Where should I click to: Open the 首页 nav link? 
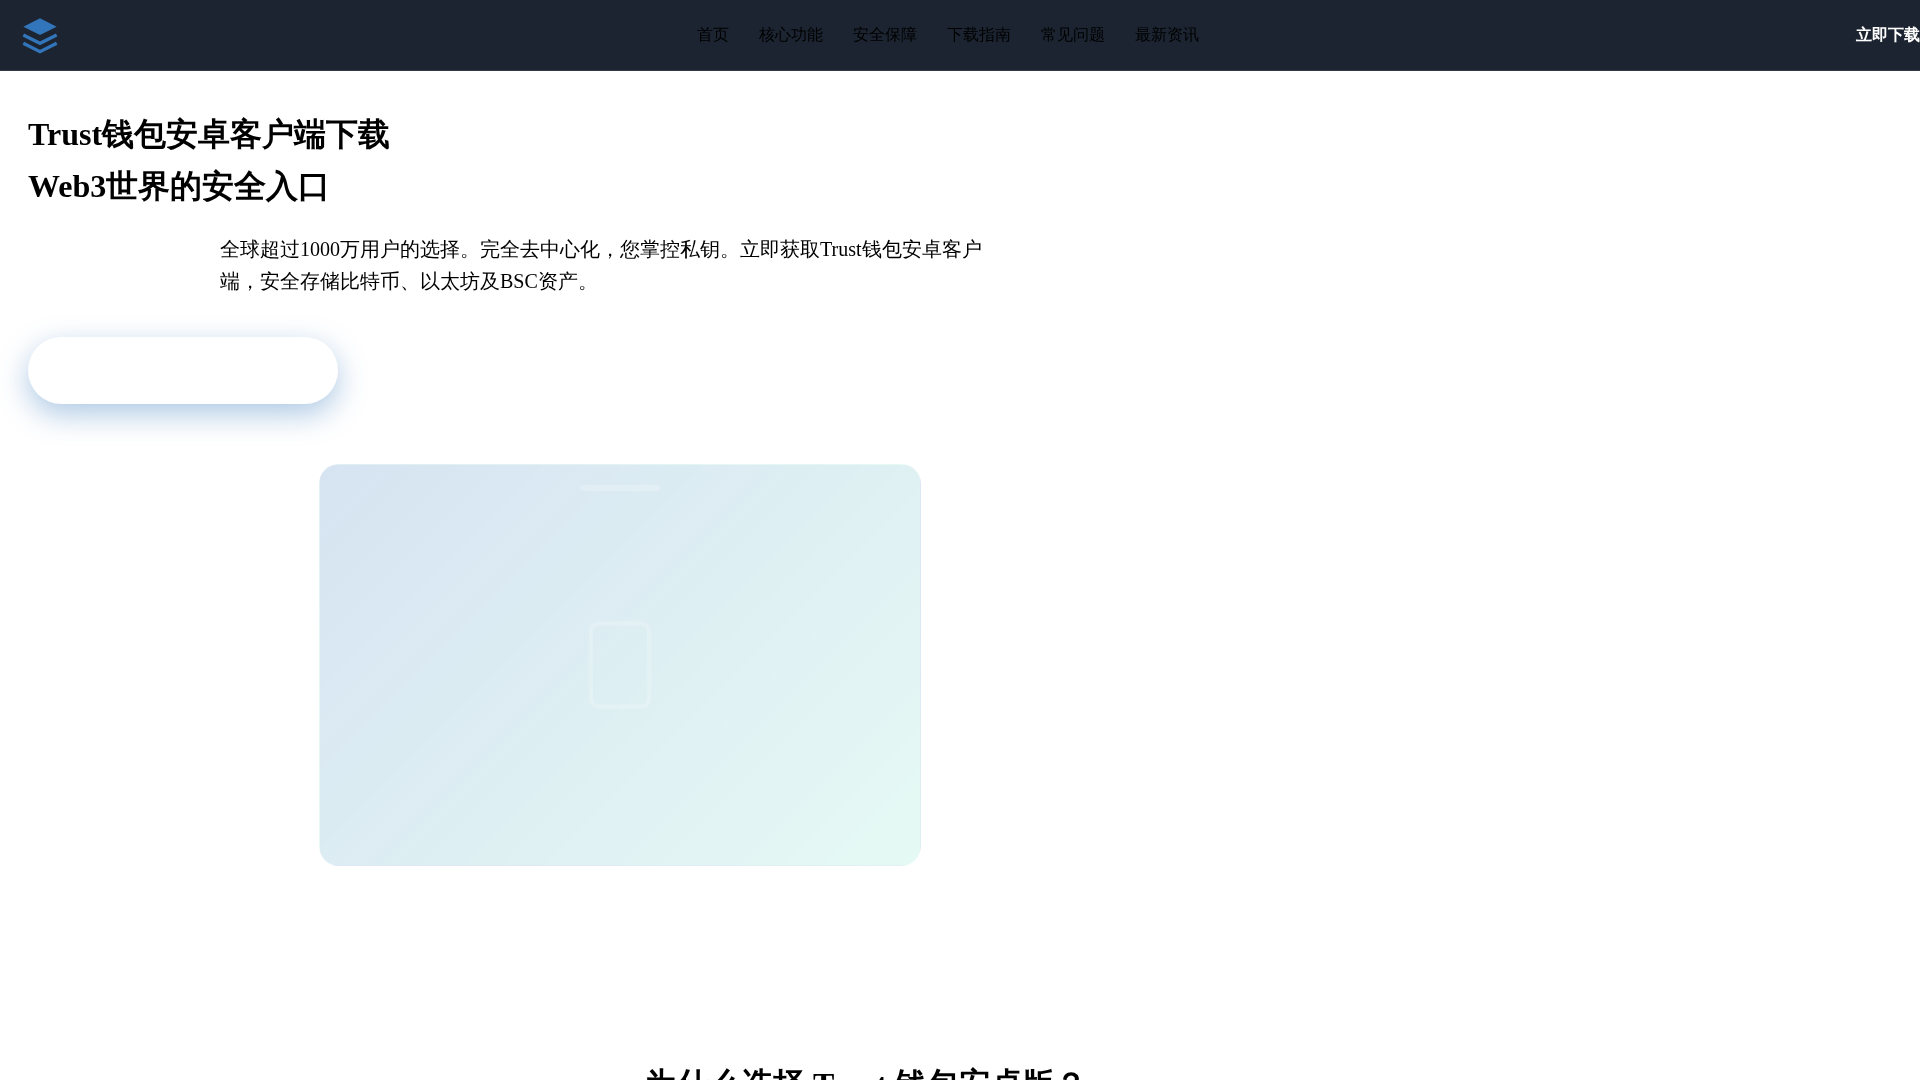click(x=712, y=35)
